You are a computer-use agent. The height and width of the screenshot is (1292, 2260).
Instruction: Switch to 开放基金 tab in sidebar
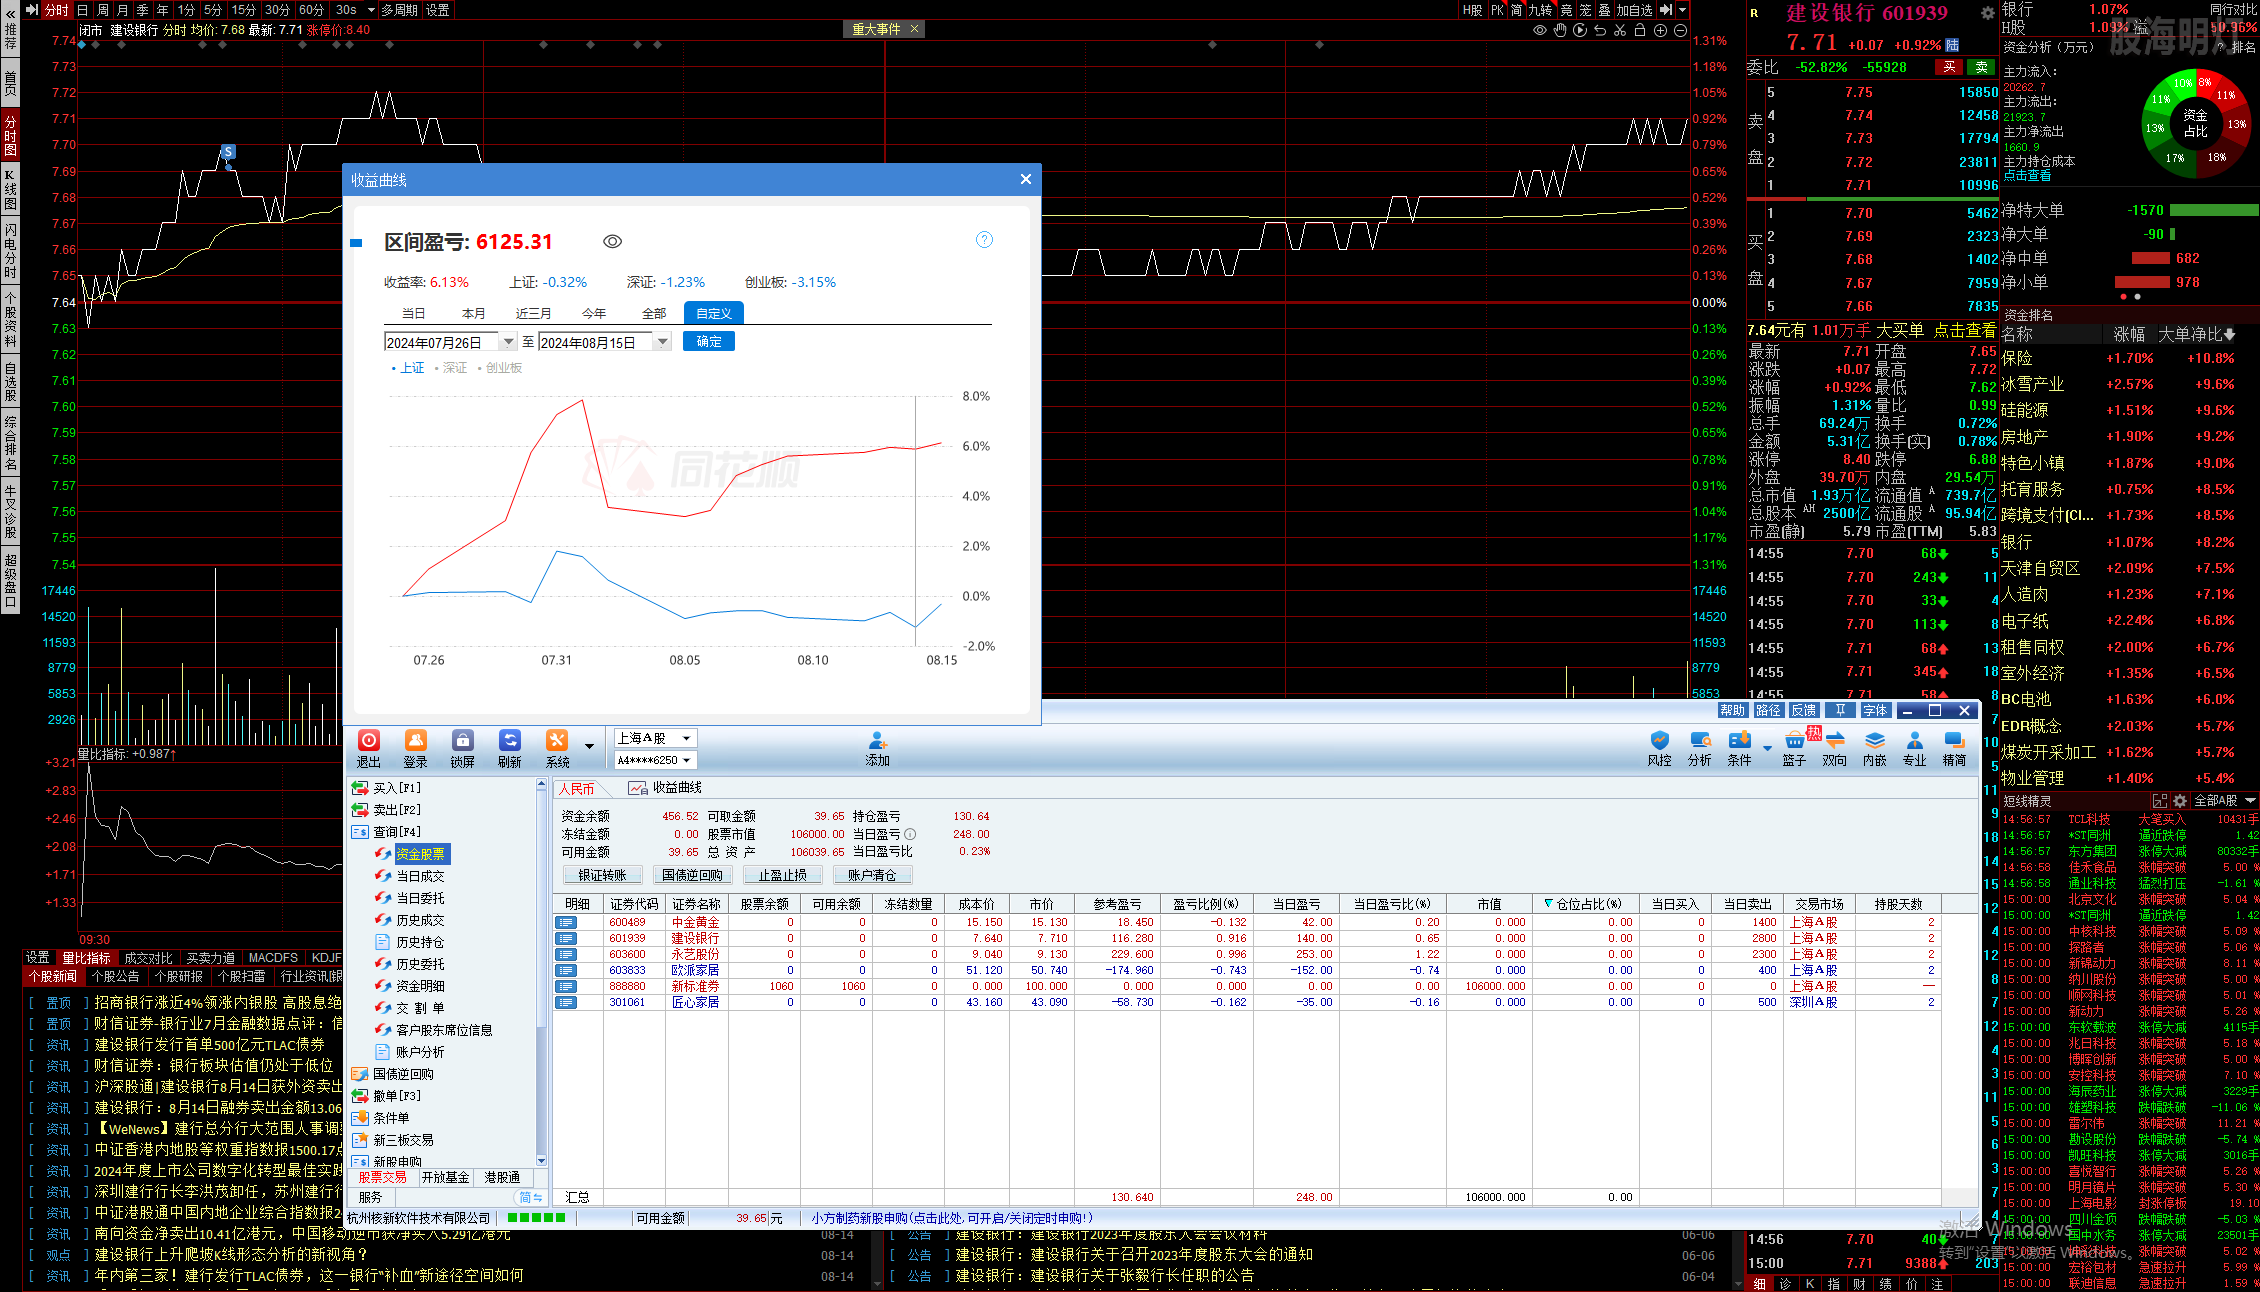[445, 1177]
